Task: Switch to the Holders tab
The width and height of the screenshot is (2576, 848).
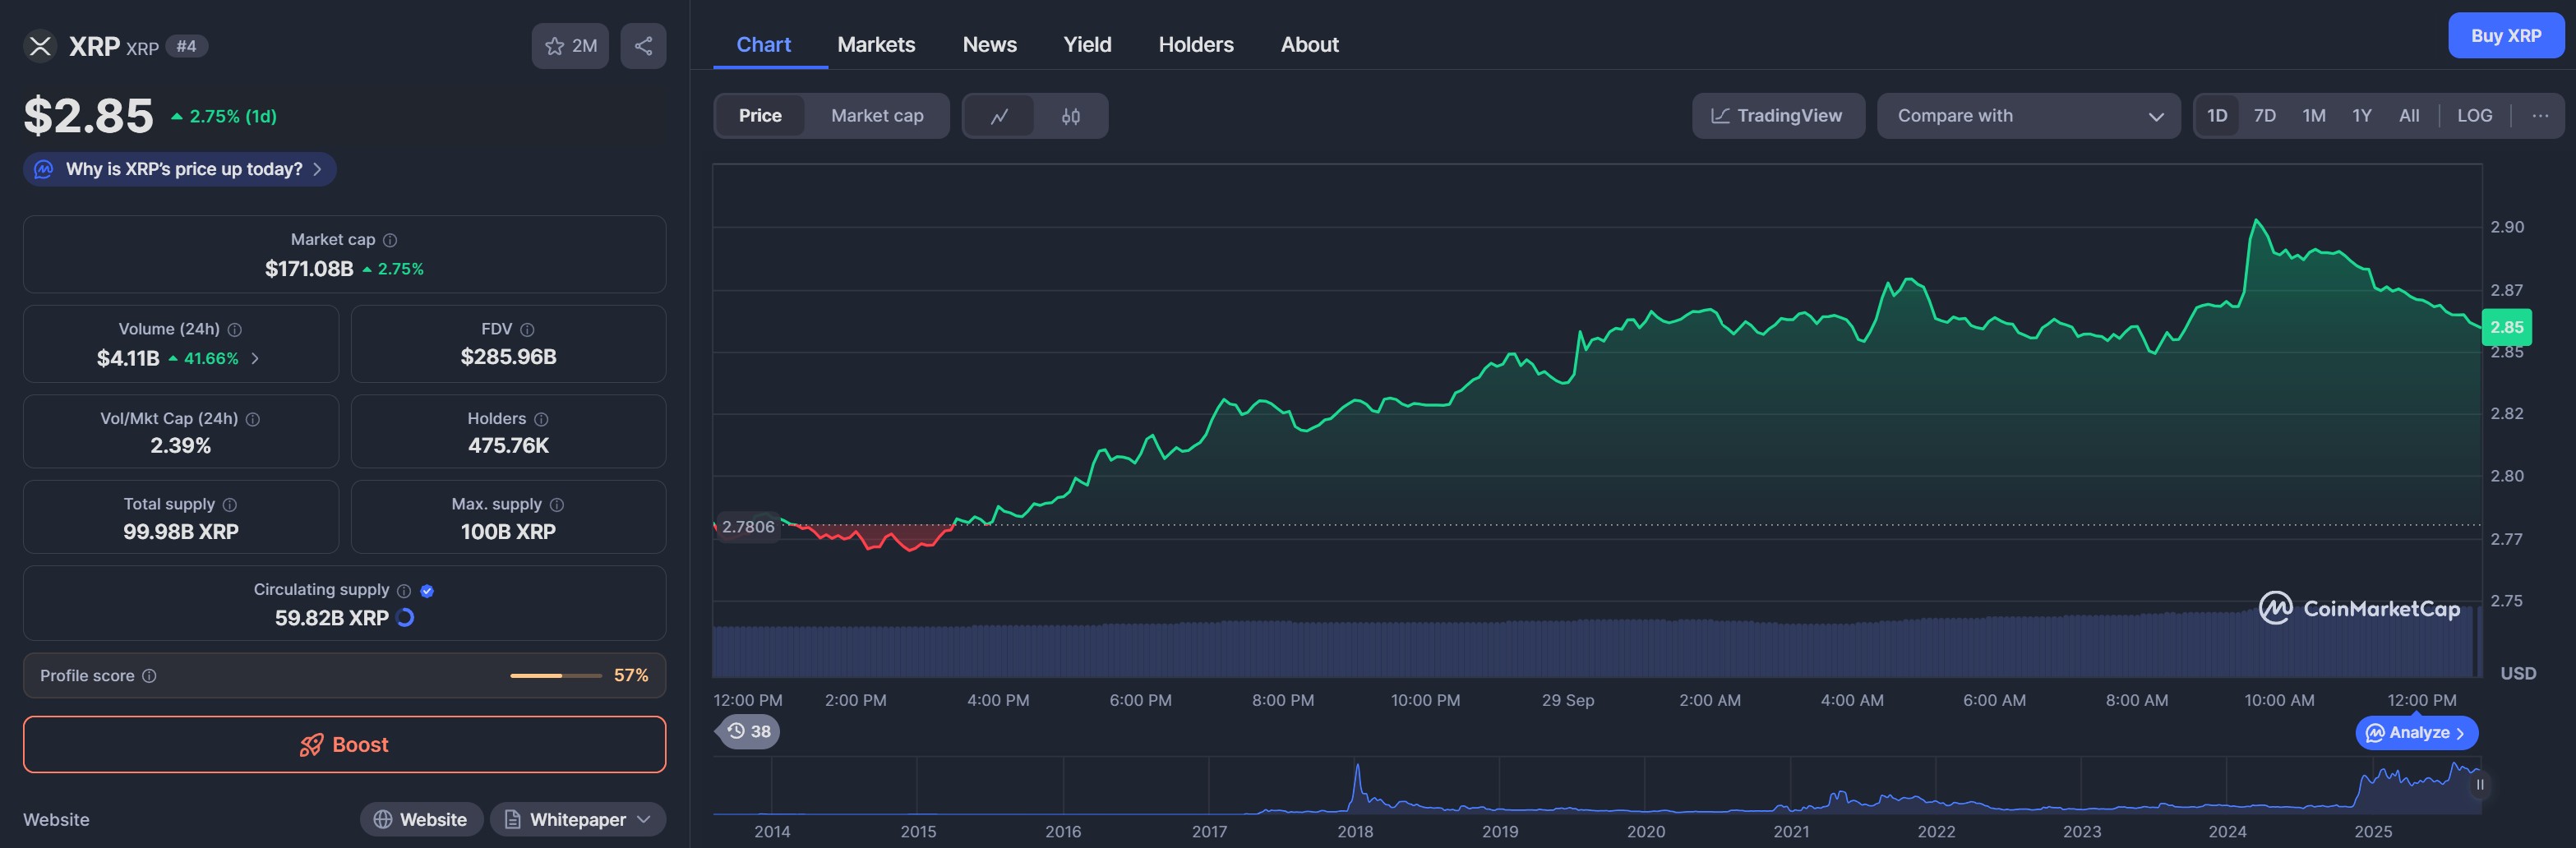Action: [x=1195, y=45]
